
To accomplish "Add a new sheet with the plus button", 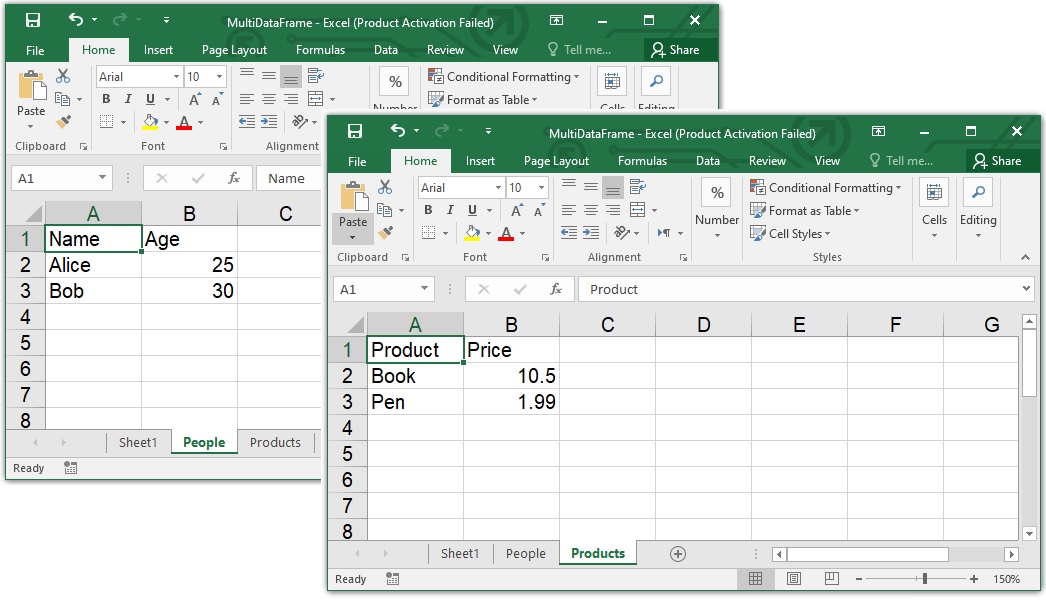I will [678, 553].
